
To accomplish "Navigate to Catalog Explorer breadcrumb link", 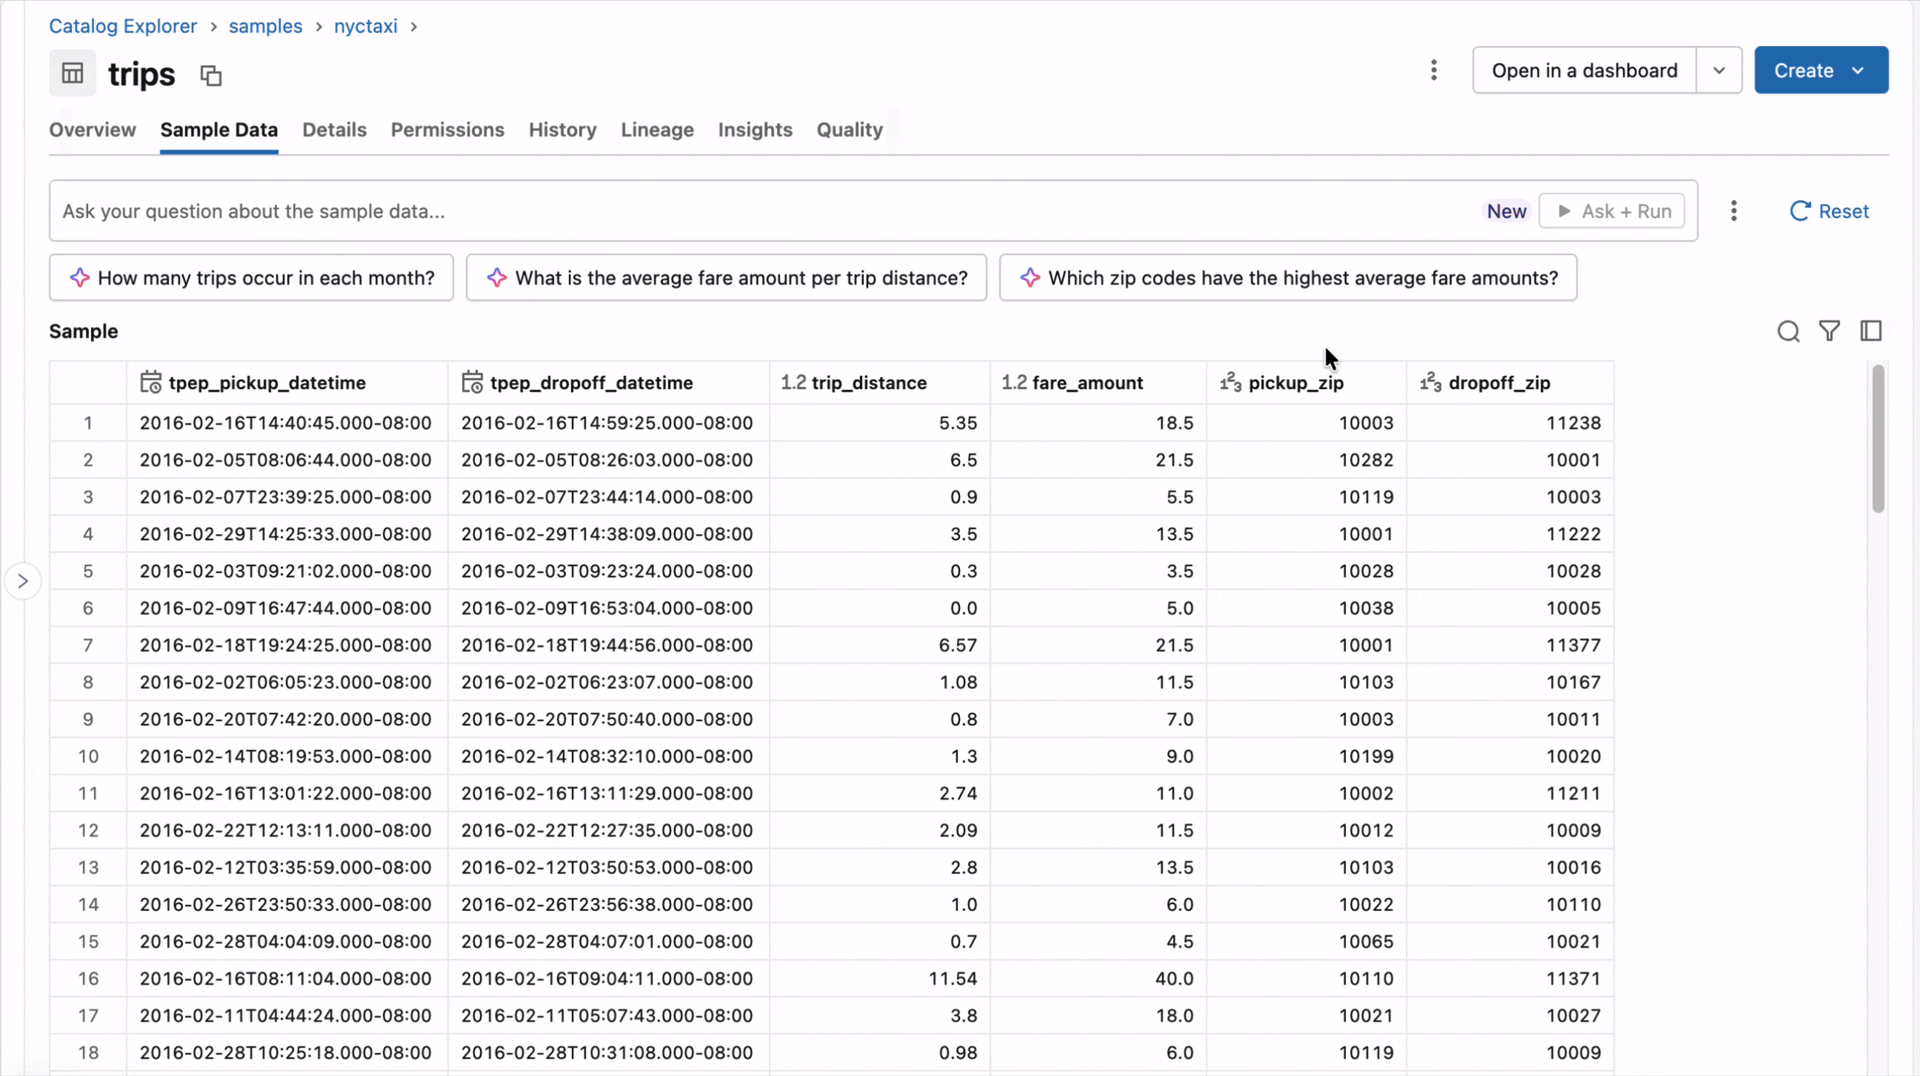I will (x=122, y=26).
